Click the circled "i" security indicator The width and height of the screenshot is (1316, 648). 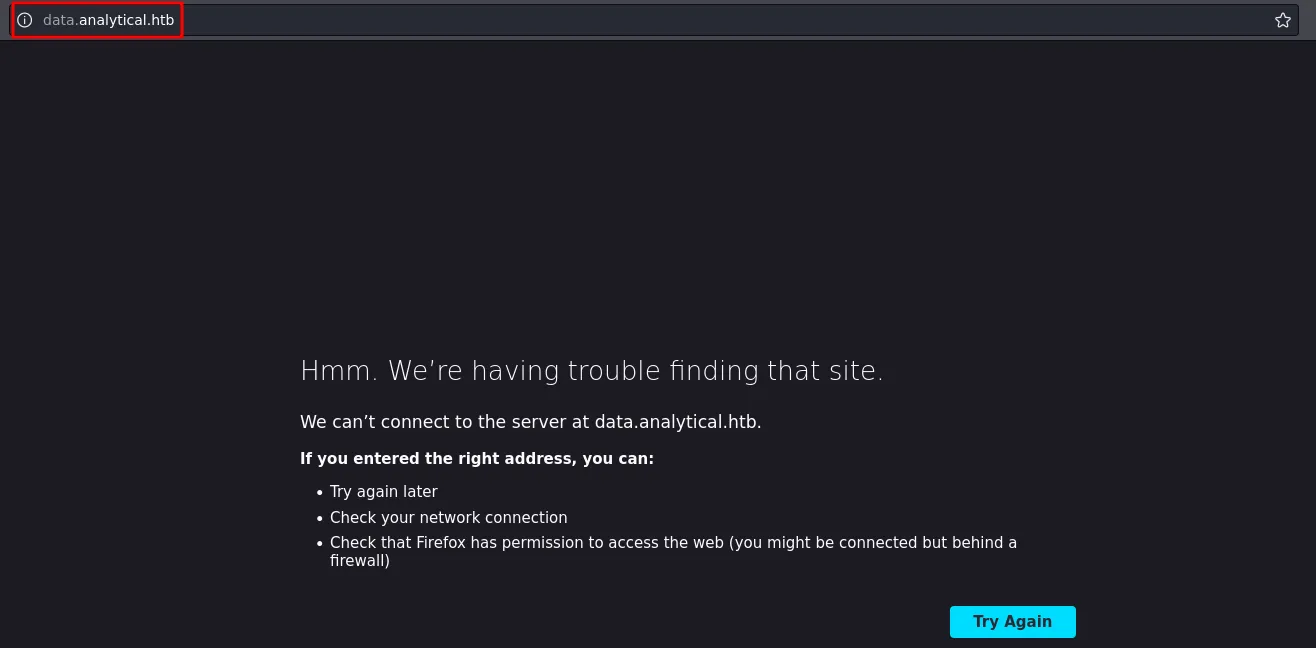pos(25,19)
